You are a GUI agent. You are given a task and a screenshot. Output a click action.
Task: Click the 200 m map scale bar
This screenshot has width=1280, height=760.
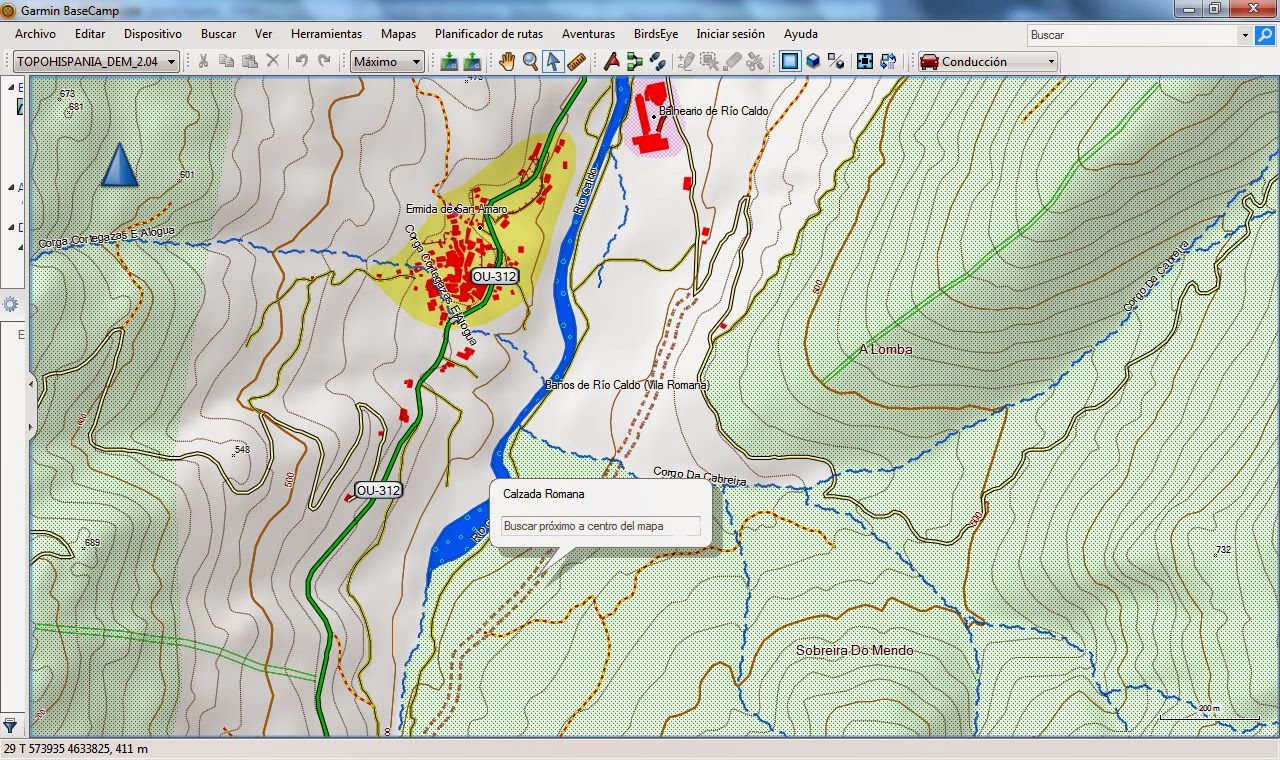click(1209, 712)
